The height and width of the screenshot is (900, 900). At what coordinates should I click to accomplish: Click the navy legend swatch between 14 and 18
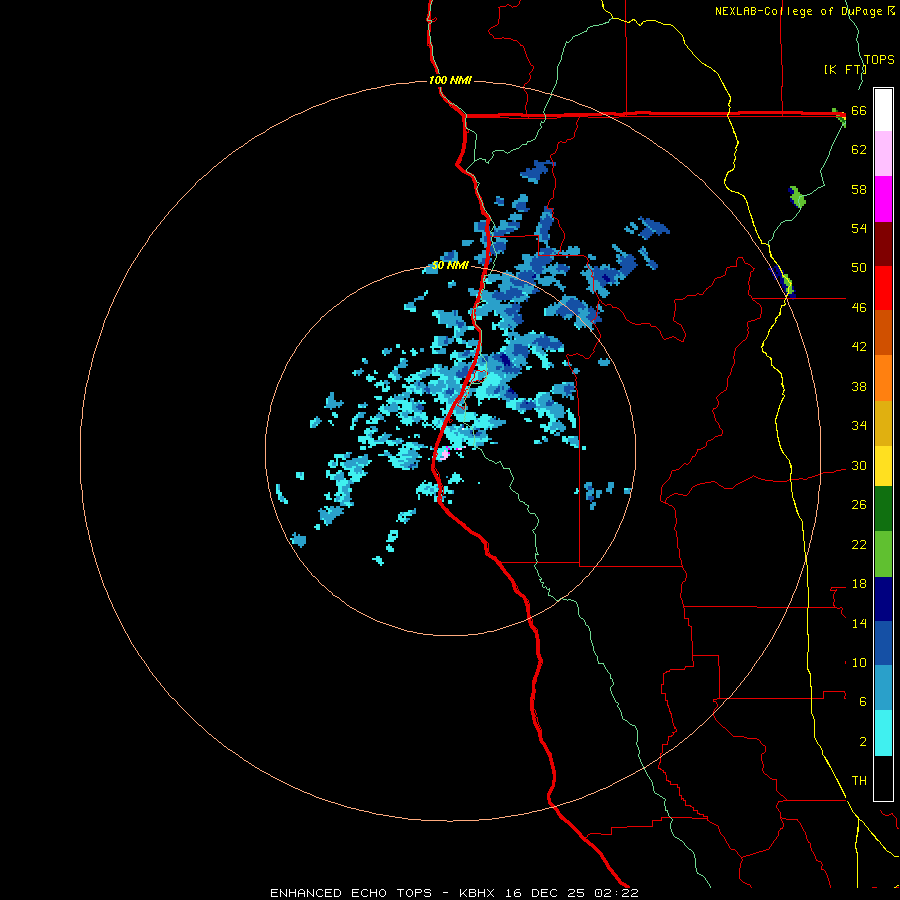click(x=883, y=599)
